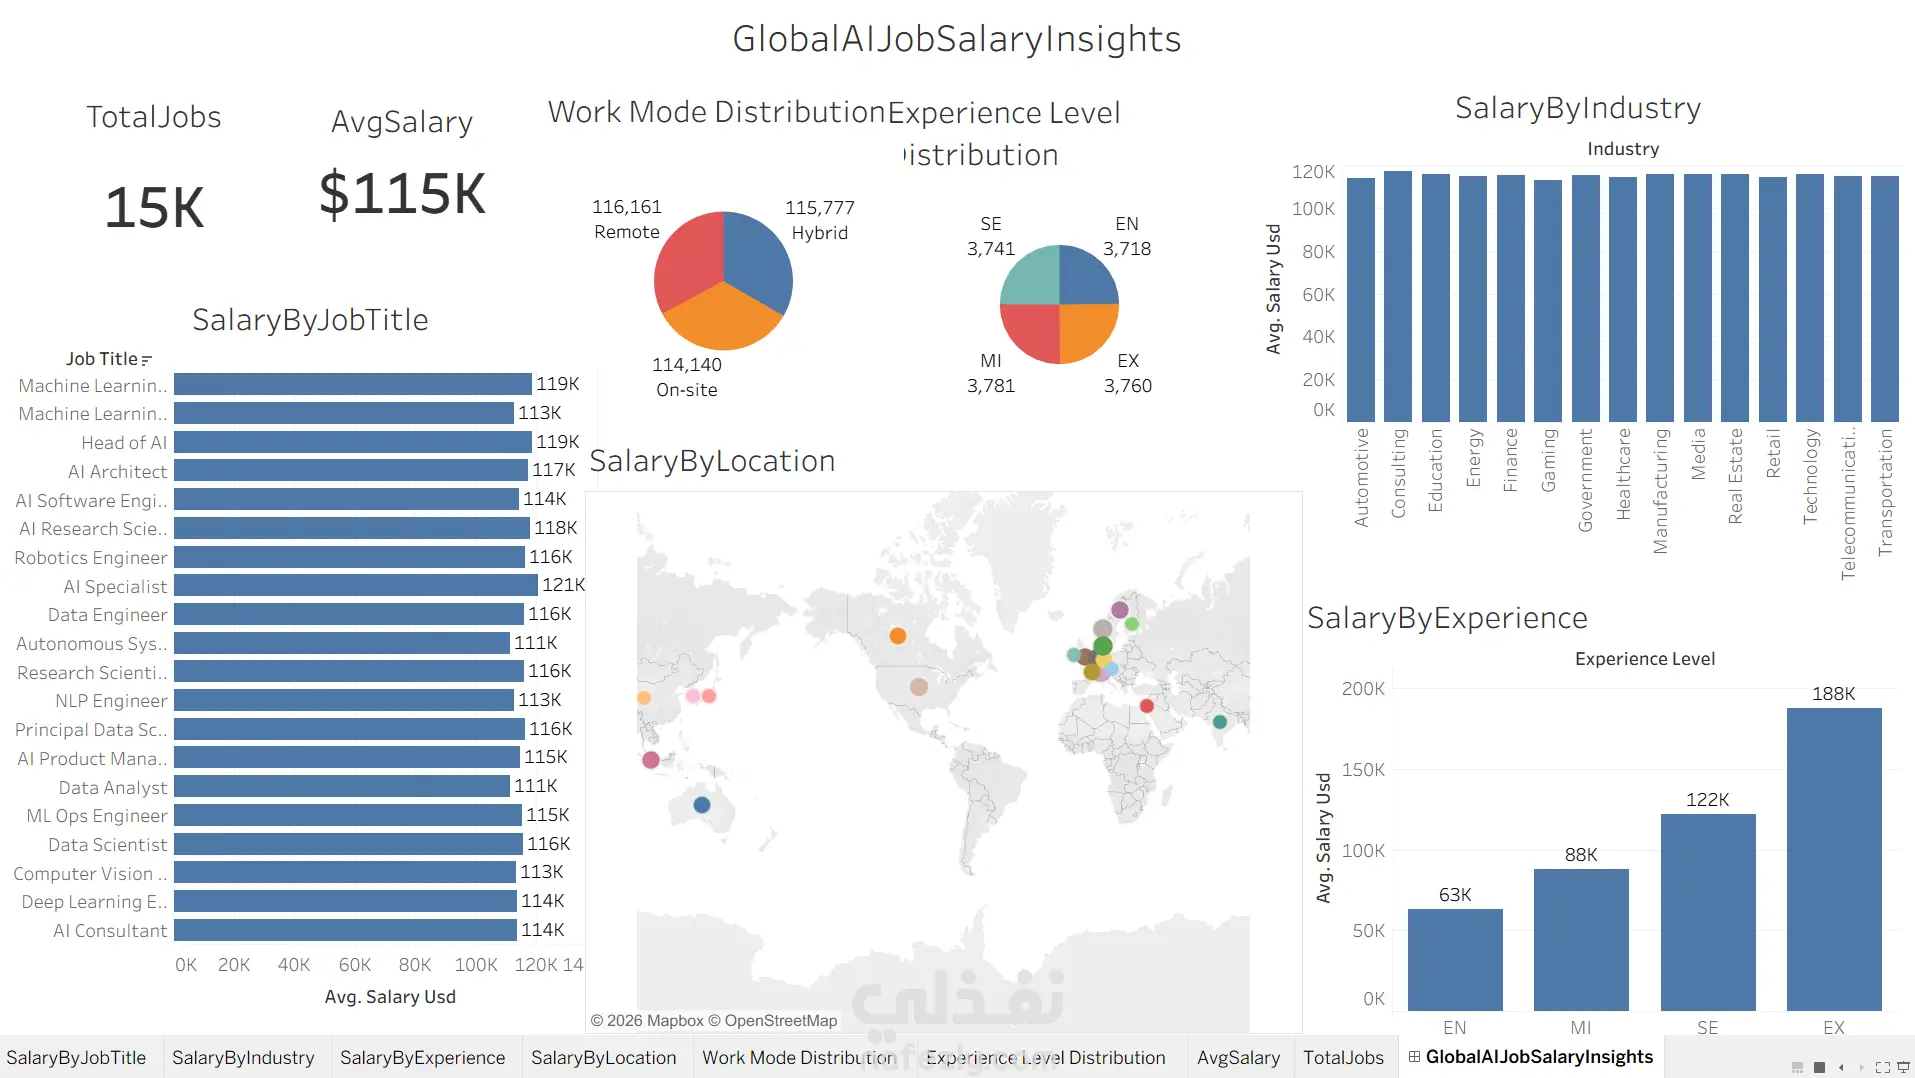Go to previous sheet with left arrow
The width and height of the screenshot is (1915, 1078).
(1841, 1067)
